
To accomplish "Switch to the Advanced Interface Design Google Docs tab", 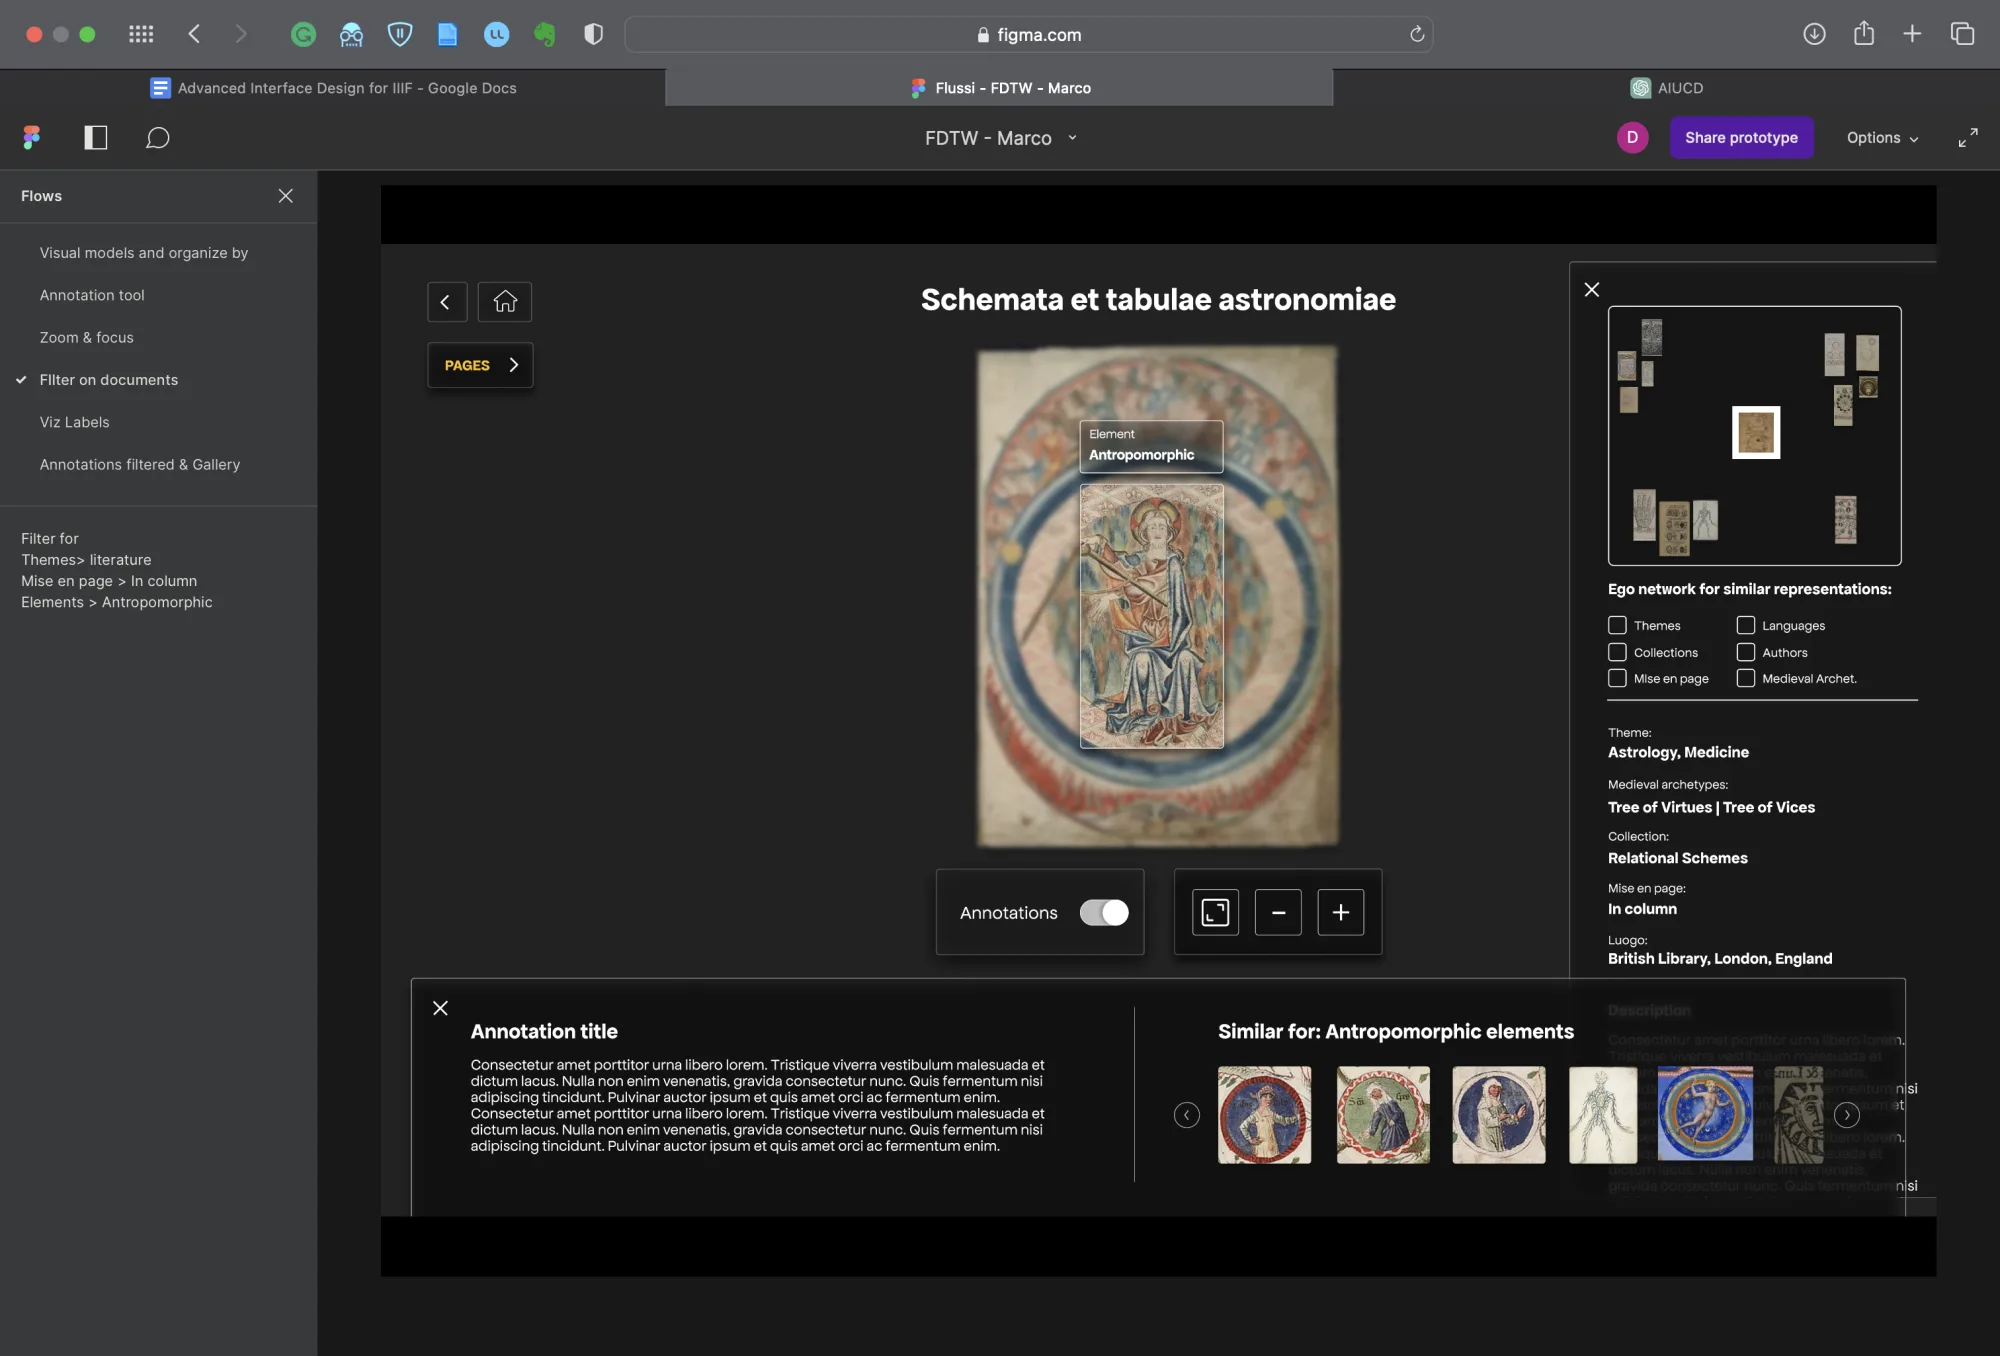I will 333,88.
